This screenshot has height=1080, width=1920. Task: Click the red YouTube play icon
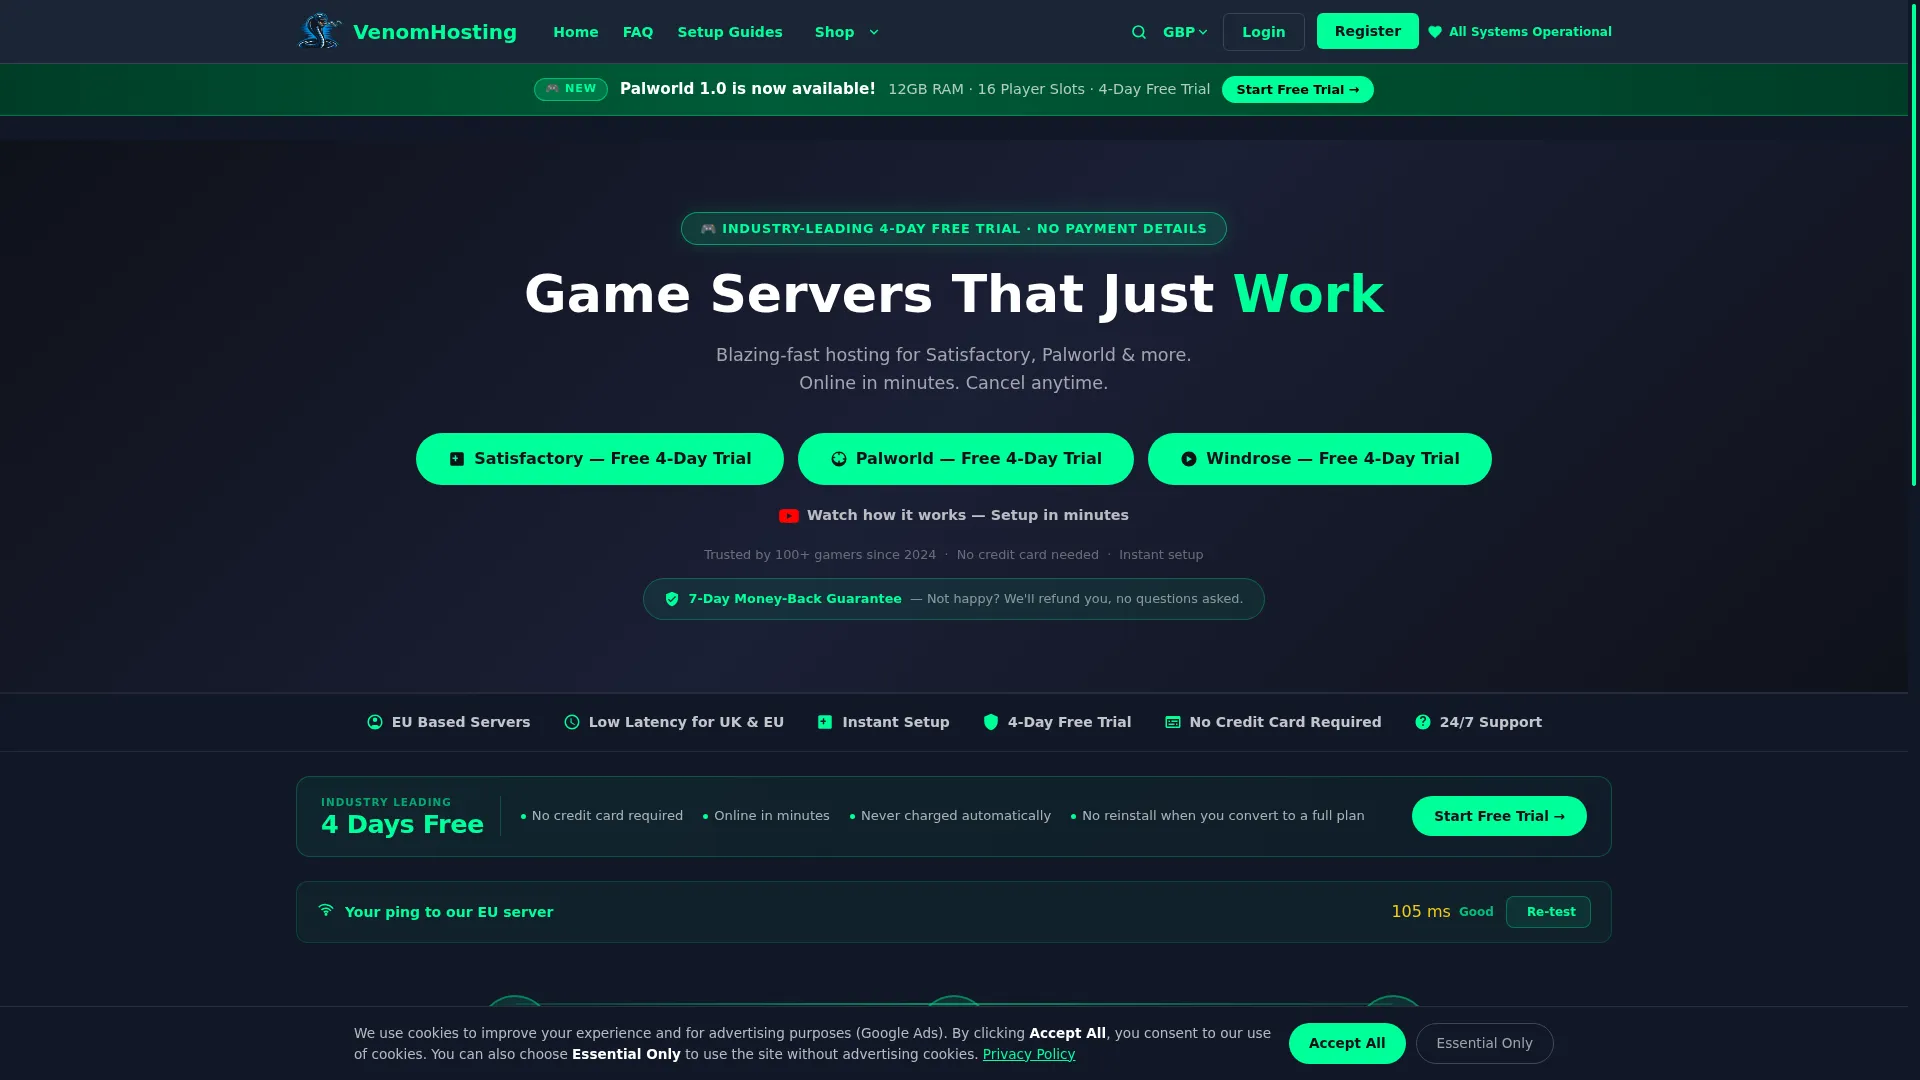point(789,516)
